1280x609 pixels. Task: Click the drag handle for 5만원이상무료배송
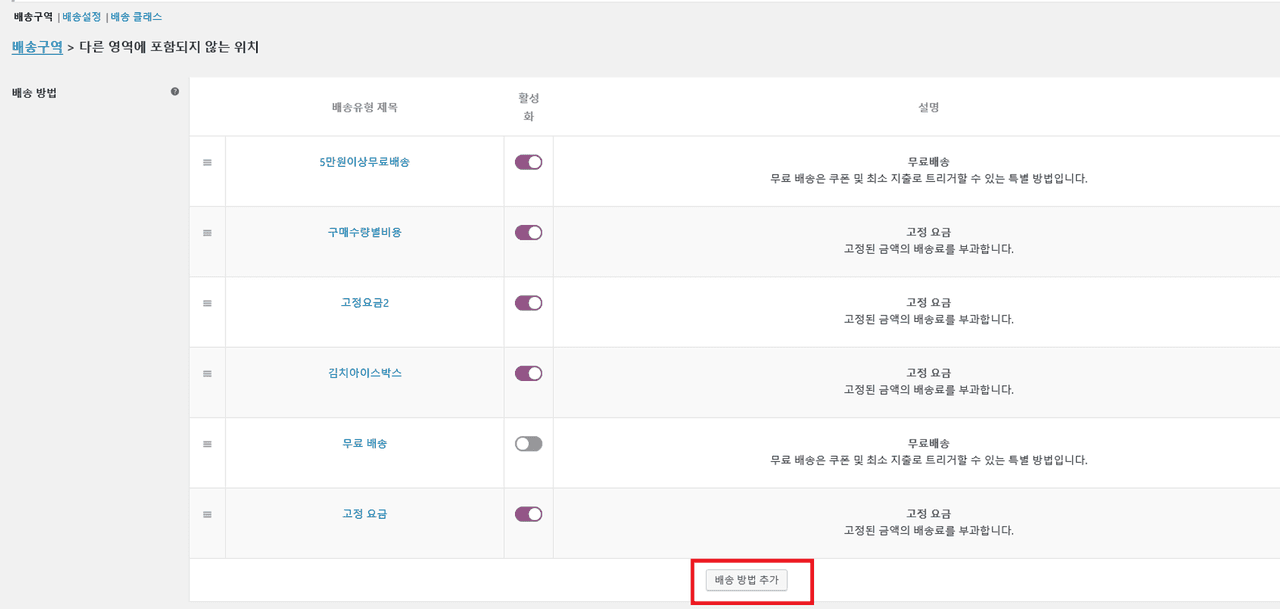(207, 162)
